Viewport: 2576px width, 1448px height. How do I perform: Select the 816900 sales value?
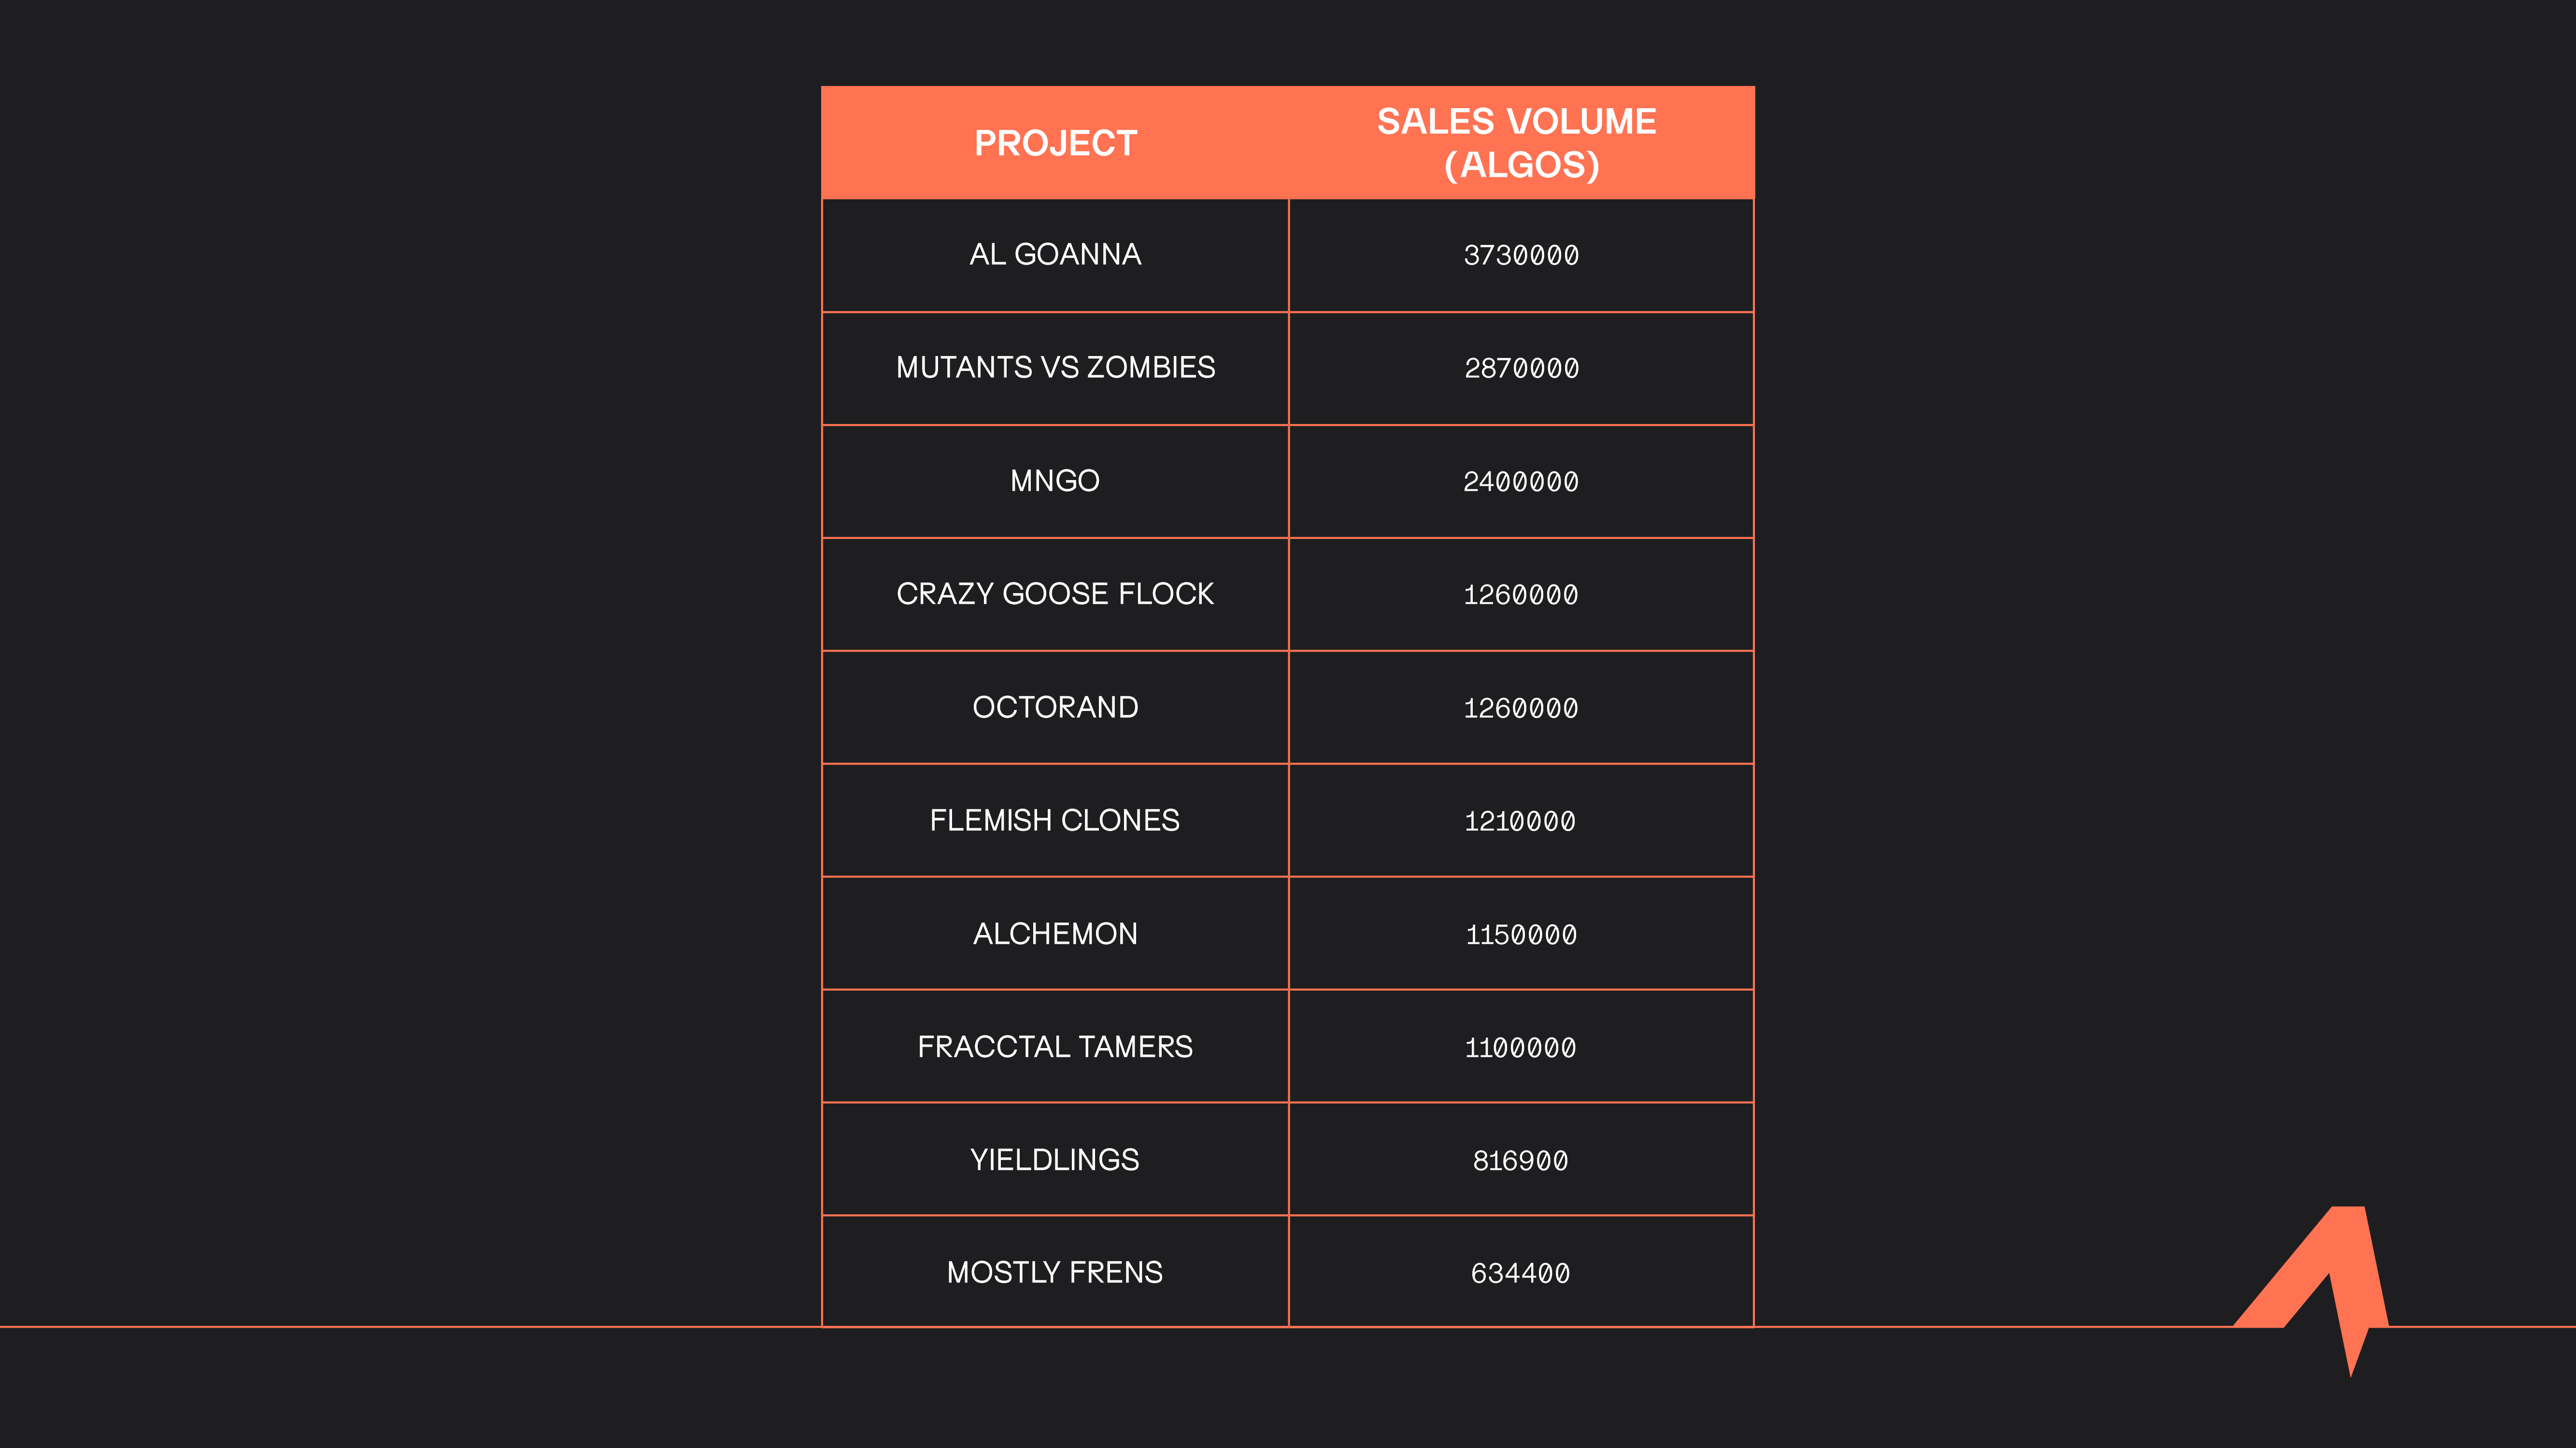click(1520, 1160)
